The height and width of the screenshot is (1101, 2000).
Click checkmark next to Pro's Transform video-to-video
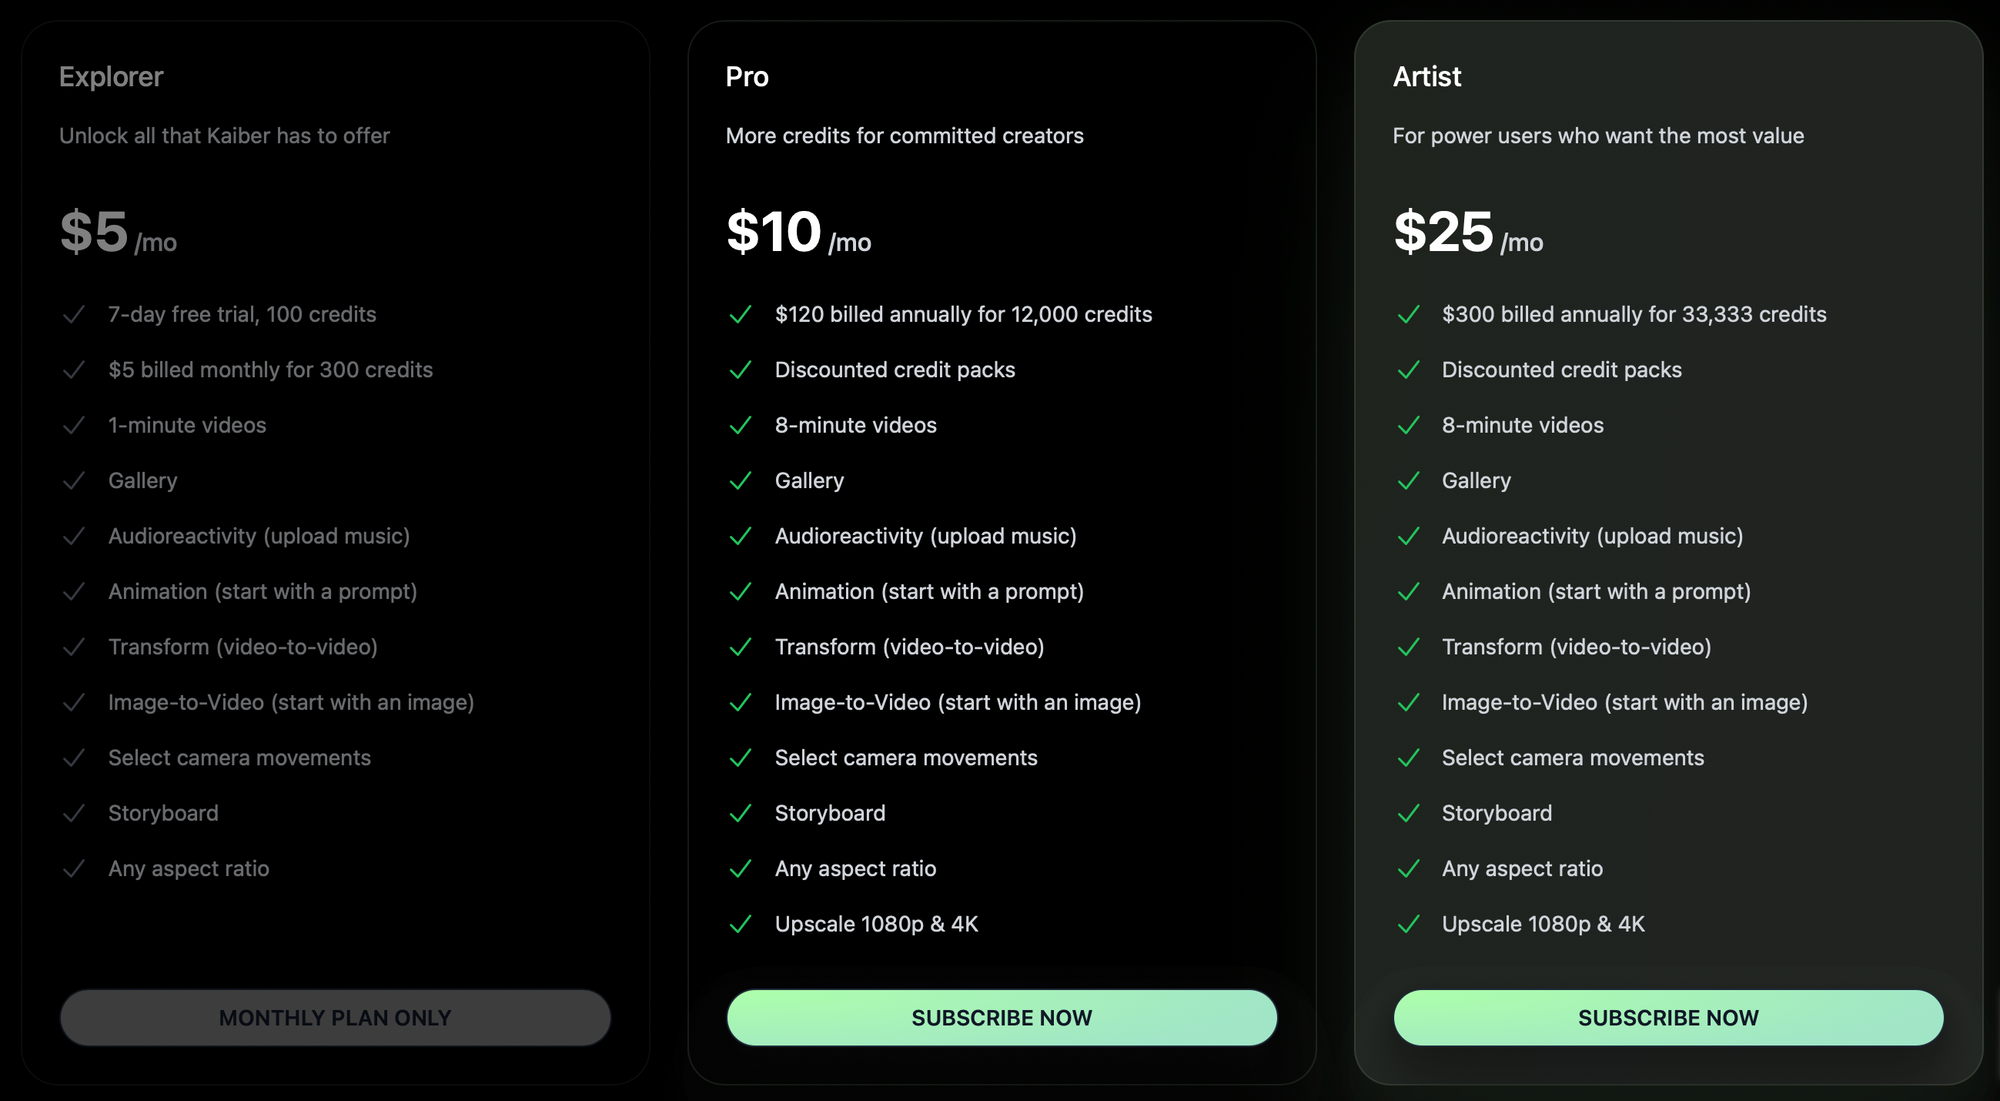click(x=740, y=648)
